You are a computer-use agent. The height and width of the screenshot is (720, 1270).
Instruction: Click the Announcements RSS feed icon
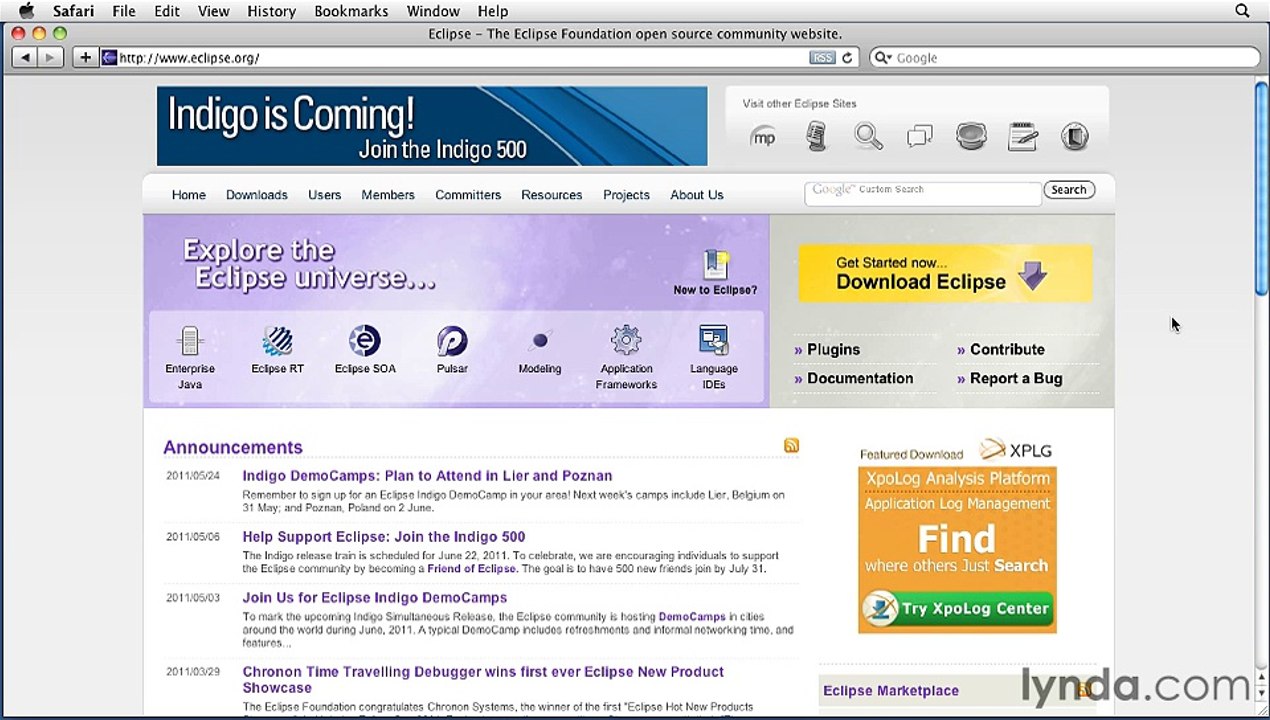791,446
